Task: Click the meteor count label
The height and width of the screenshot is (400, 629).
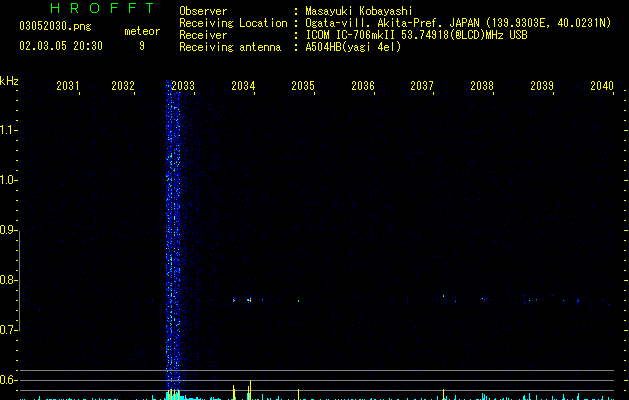Action: (142, 31)
